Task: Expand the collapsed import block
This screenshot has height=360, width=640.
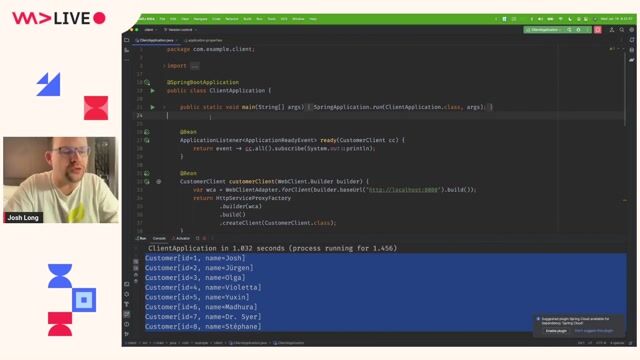Action: pyautogui.click(x=195, y=66)
